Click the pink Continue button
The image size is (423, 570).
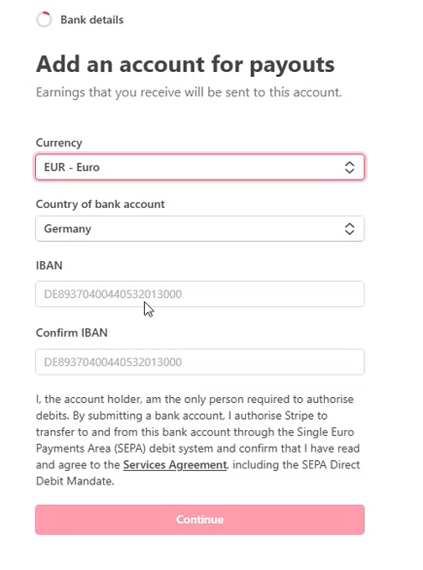(200, 519)
